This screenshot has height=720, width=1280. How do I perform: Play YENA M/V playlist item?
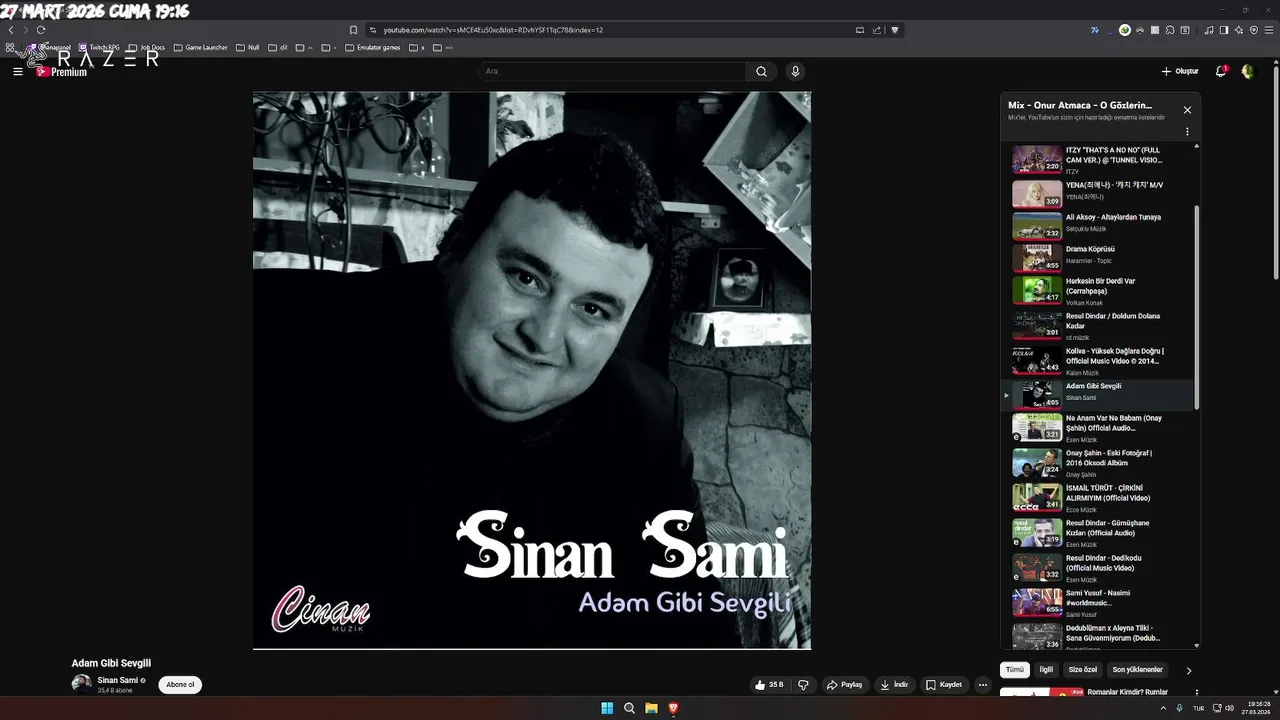1097,193
